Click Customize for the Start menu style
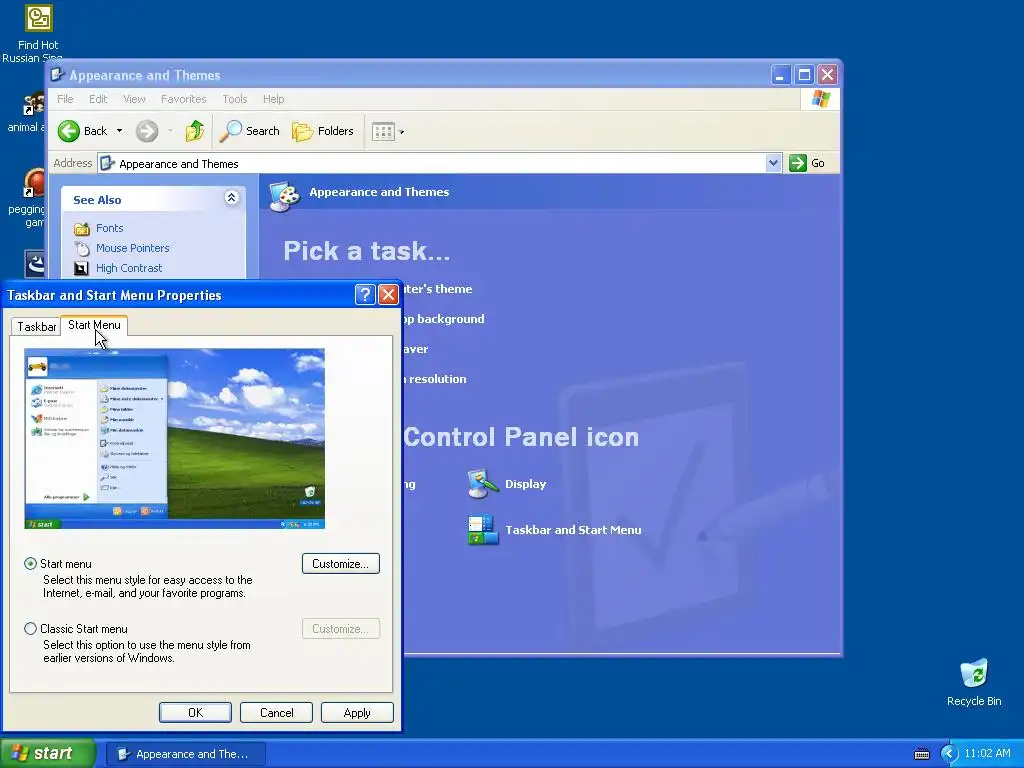This screenshot has width=1024, height=768. [341, 564]
